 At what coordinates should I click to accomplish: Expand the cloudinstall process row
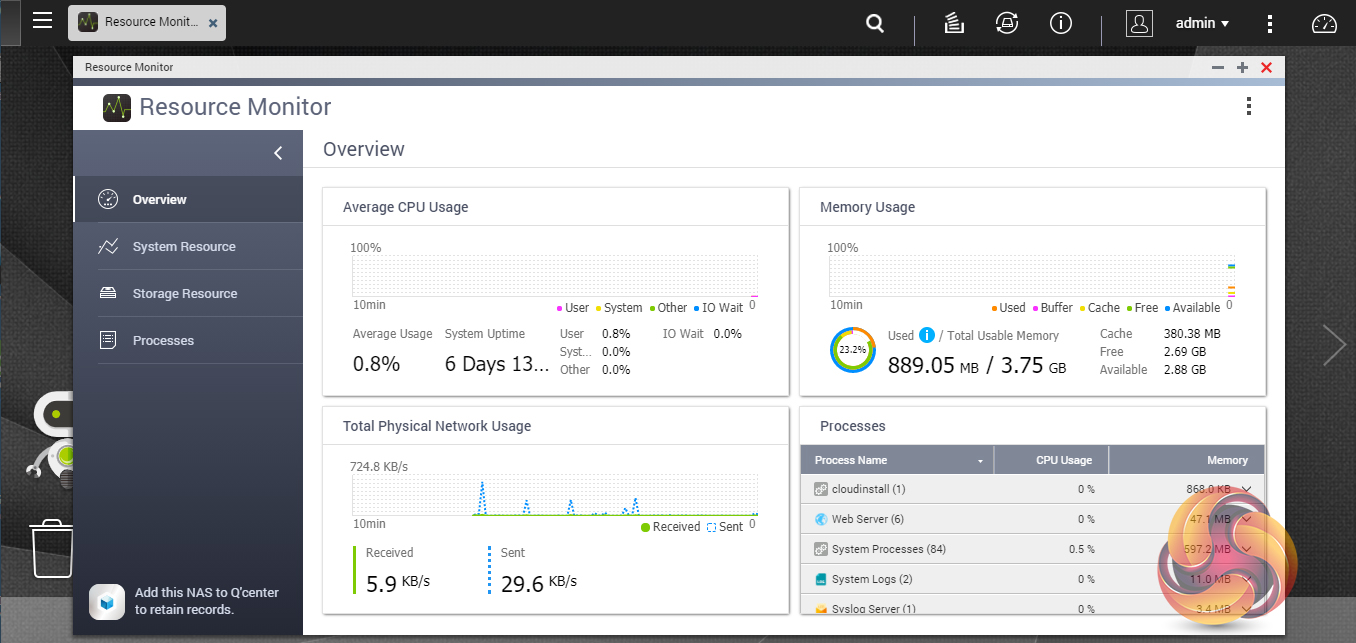[1246, 489]
